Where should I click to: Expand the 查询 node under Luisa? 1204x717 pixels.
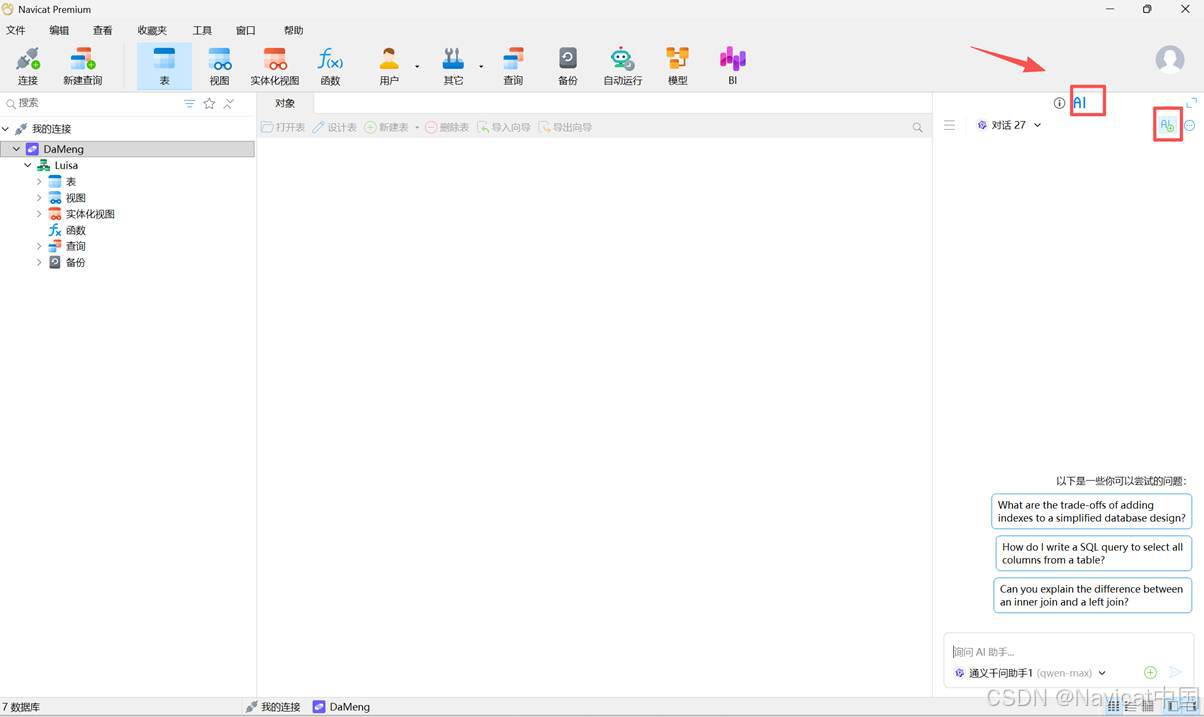(x=39, y=246)
